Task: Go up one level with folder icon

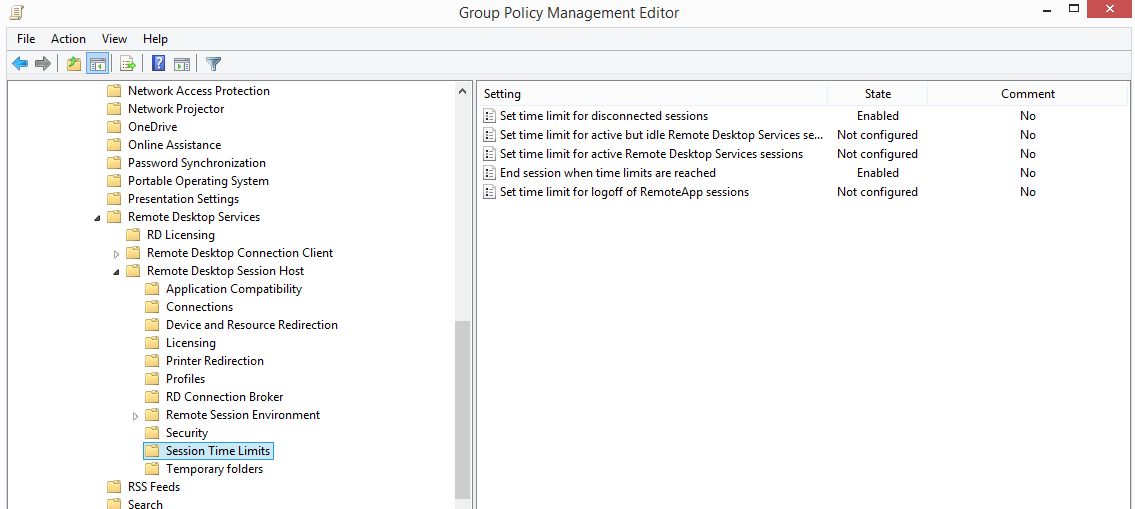Action: pos(74,64)
